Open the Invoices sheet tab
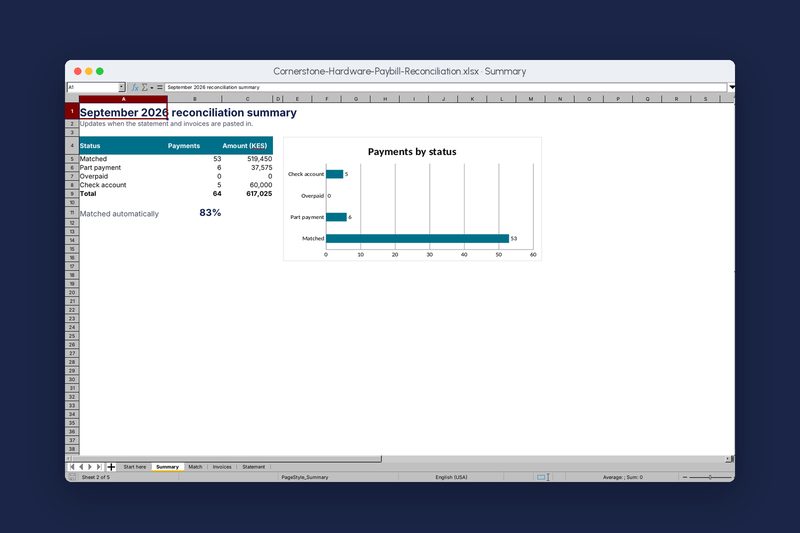The height and width of the screenshot is (533, 800). (x=222, y=467)
